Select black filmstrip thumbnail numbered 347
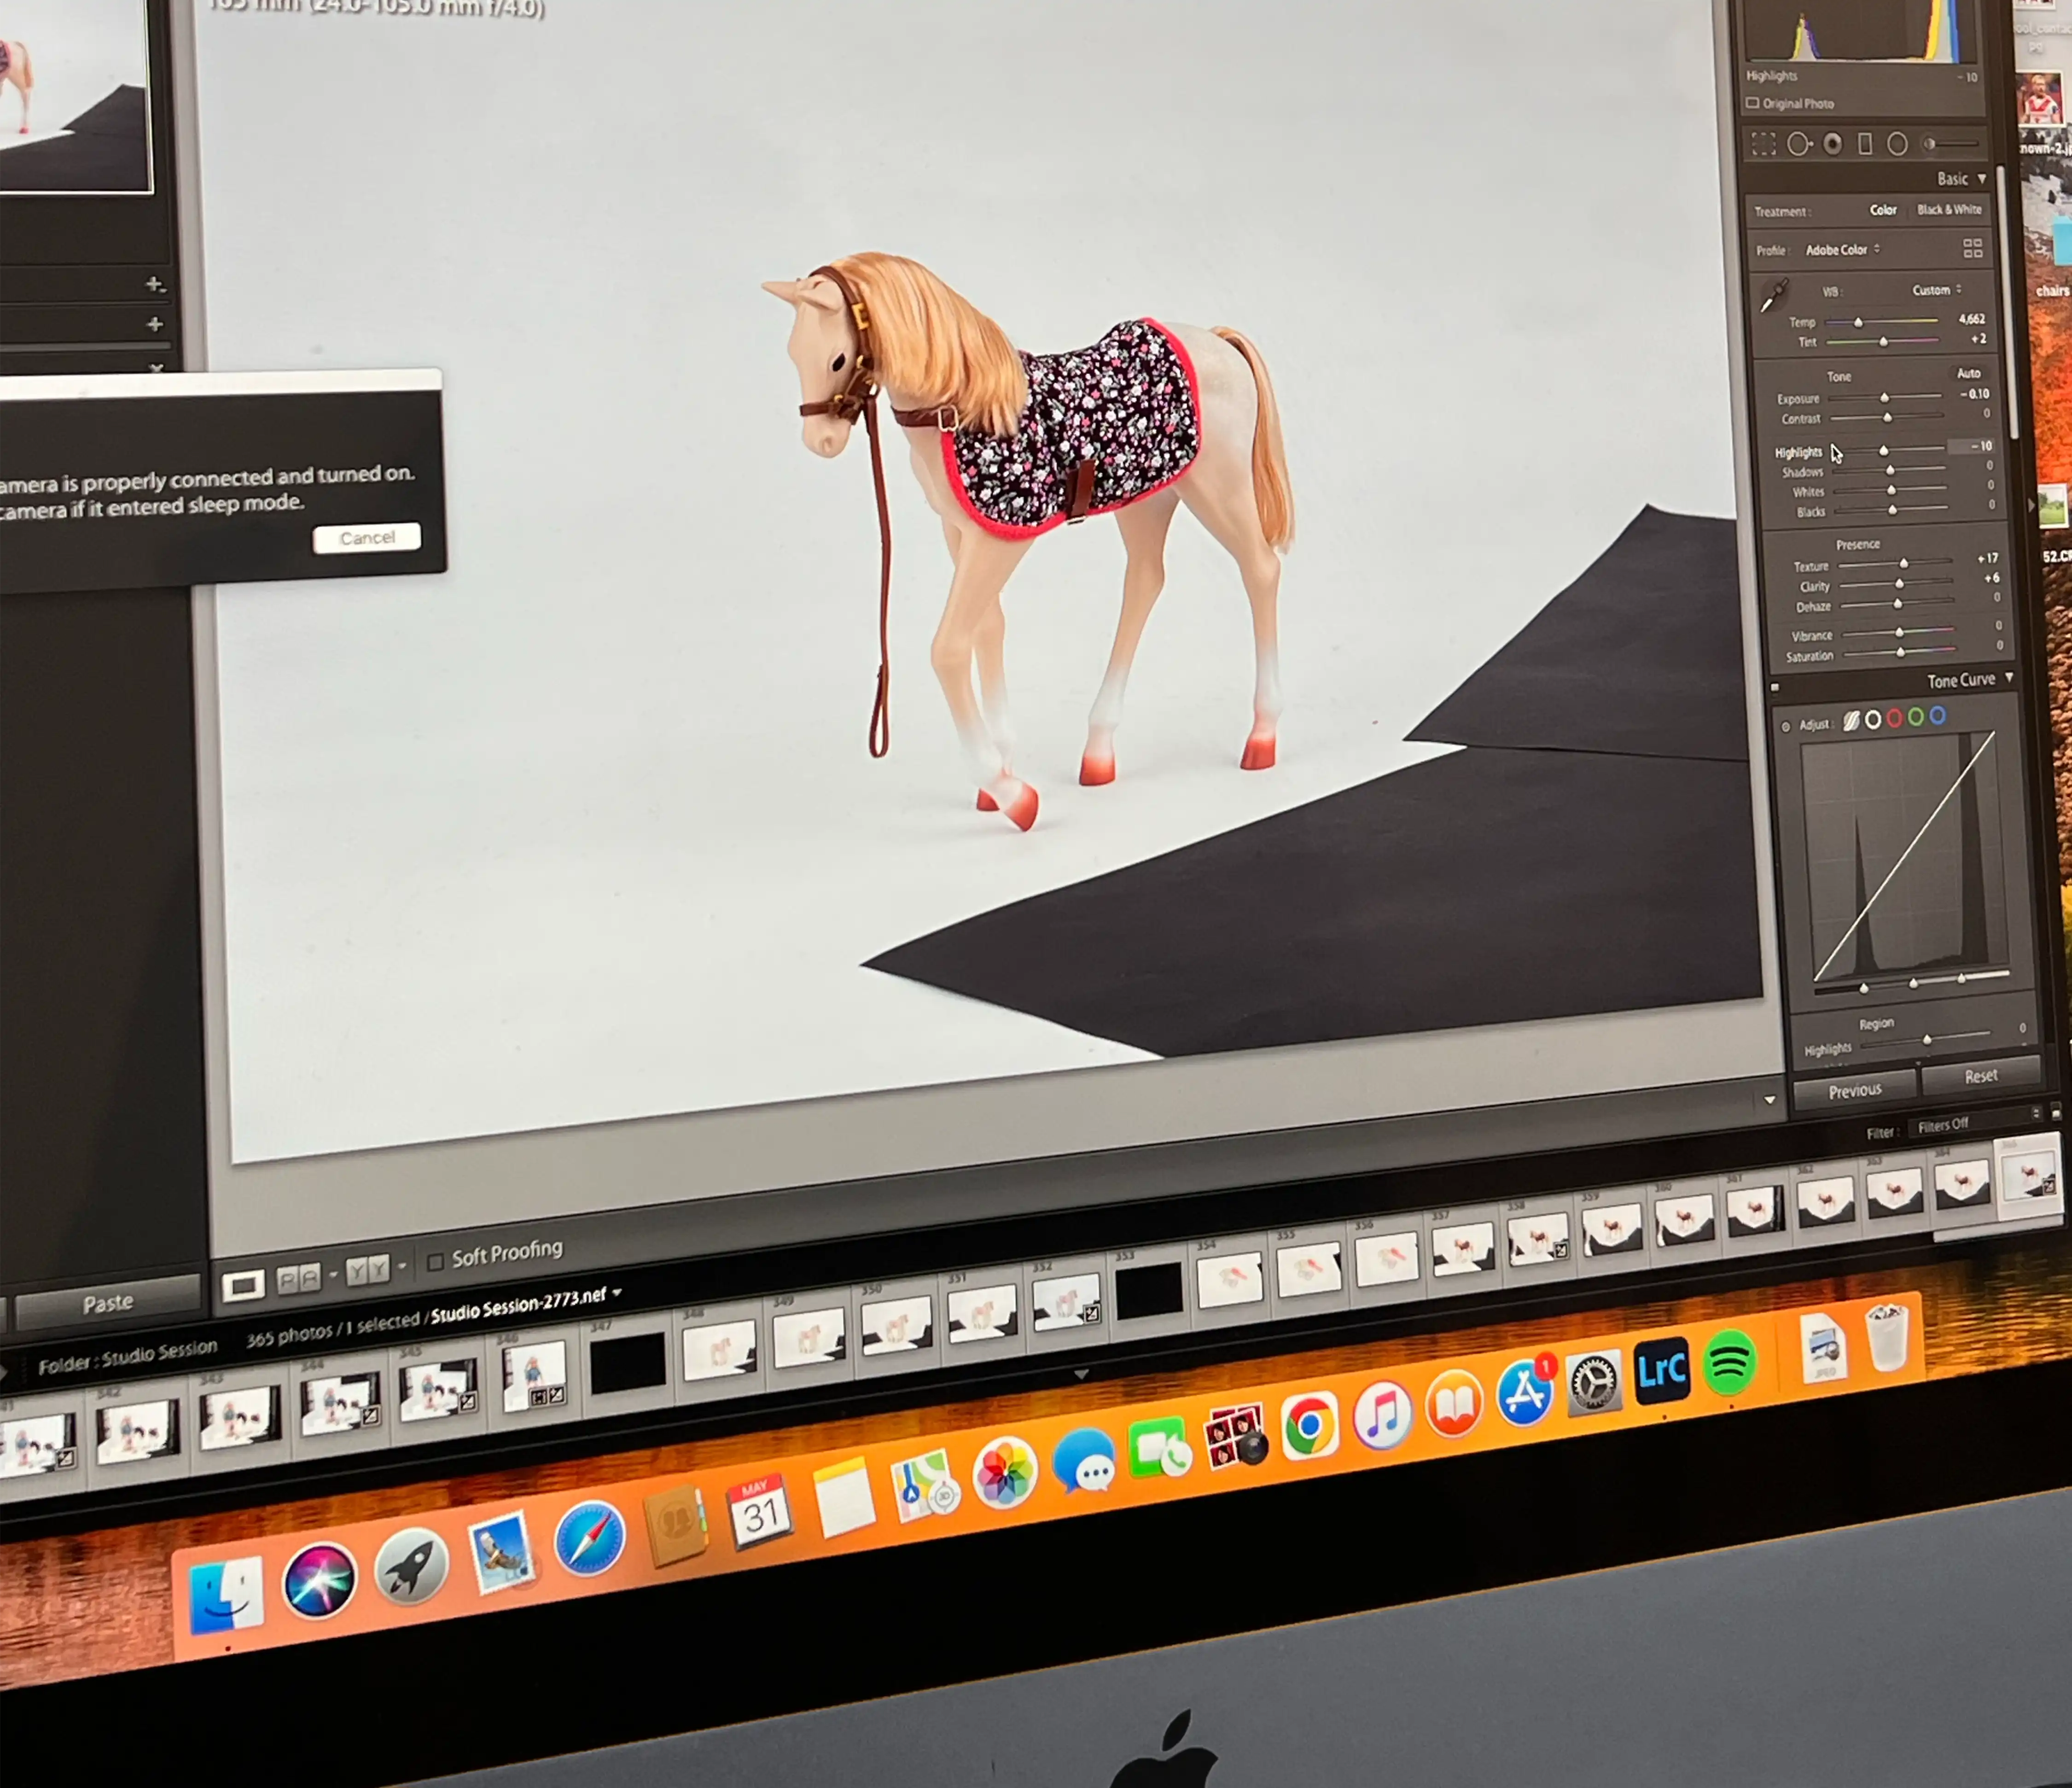Screen dimensions: 2072x1788 pos(627,1362)
